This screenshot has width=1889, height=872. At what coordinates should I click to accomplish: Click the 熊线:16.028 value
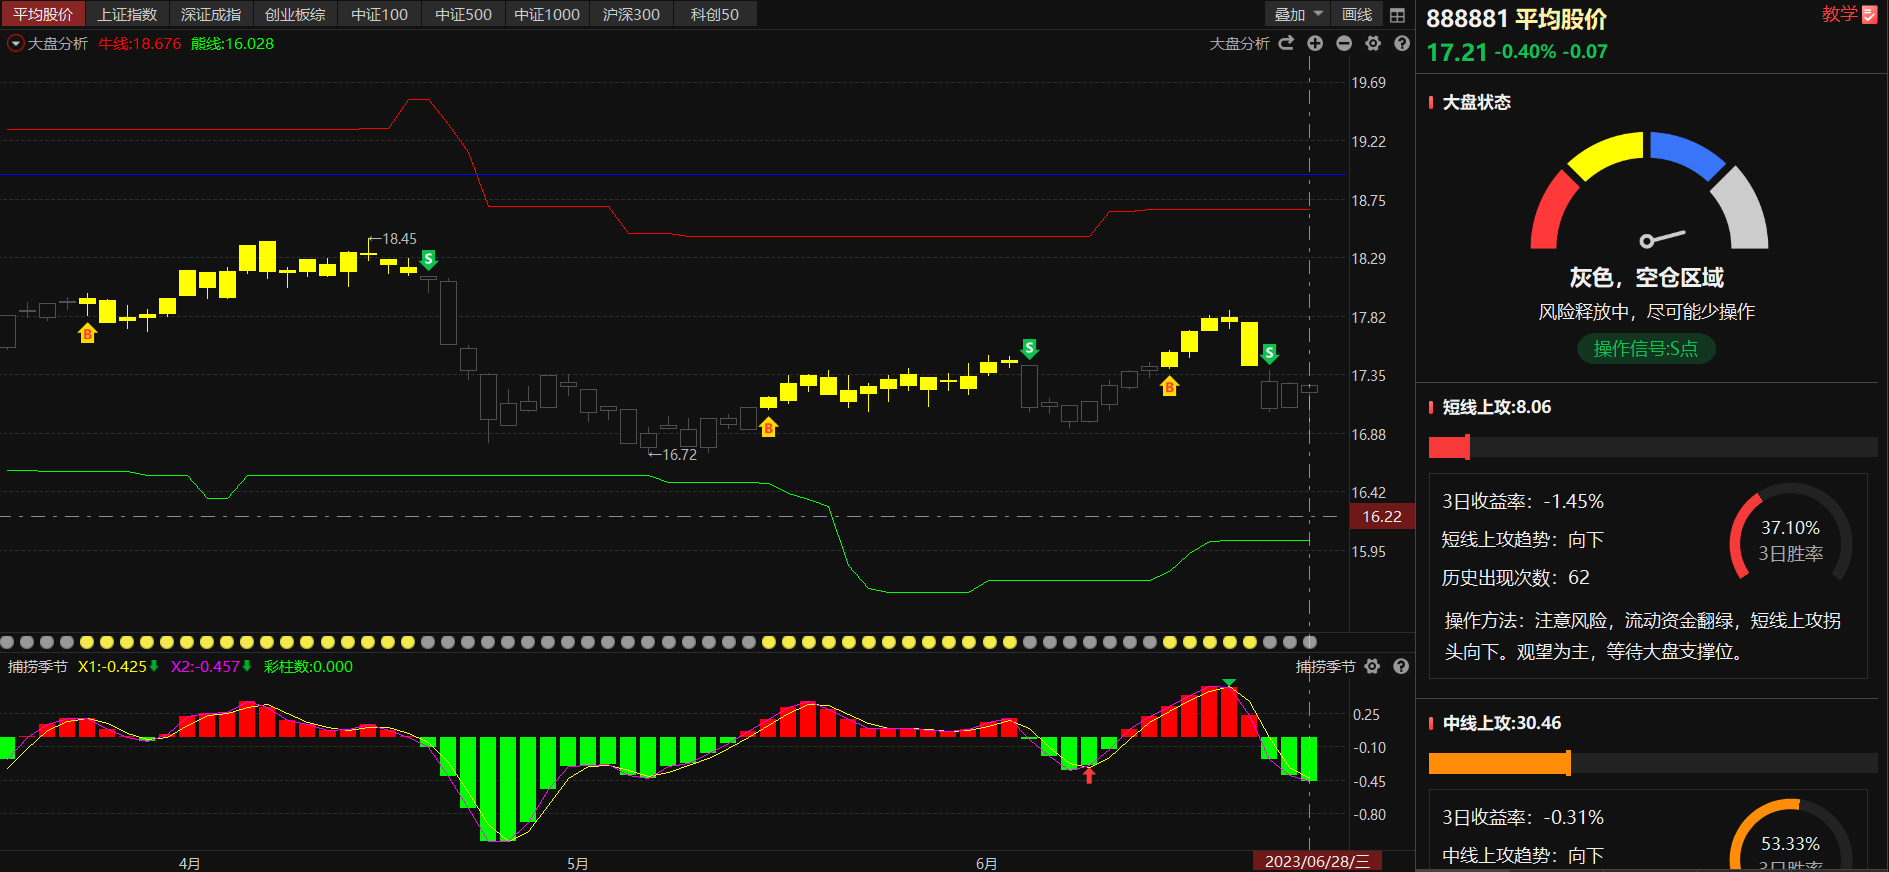pos(232,43)
